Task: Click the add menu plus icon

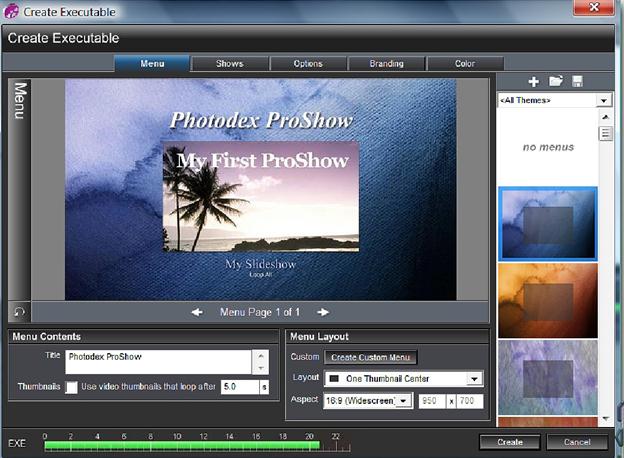Action: click(533, 82)
